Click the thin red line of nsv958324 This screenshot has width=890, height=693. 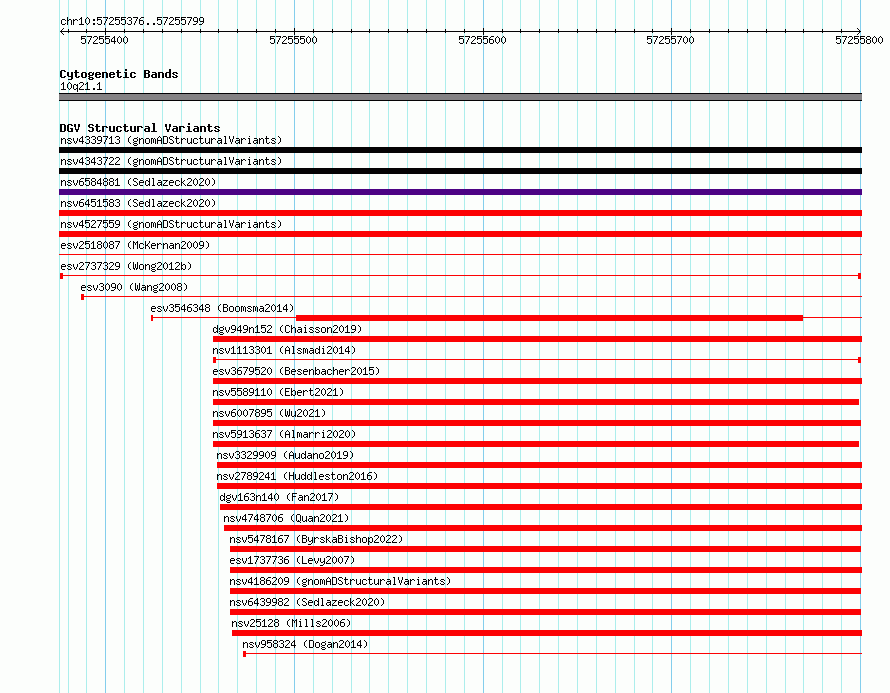(552, 654)
